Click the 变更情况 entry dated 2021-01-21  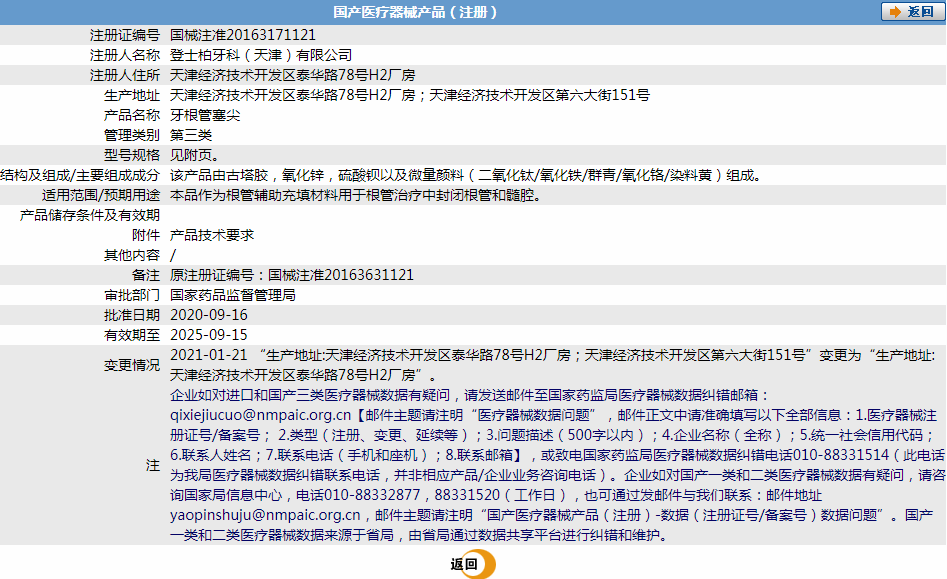coord(553,365)
